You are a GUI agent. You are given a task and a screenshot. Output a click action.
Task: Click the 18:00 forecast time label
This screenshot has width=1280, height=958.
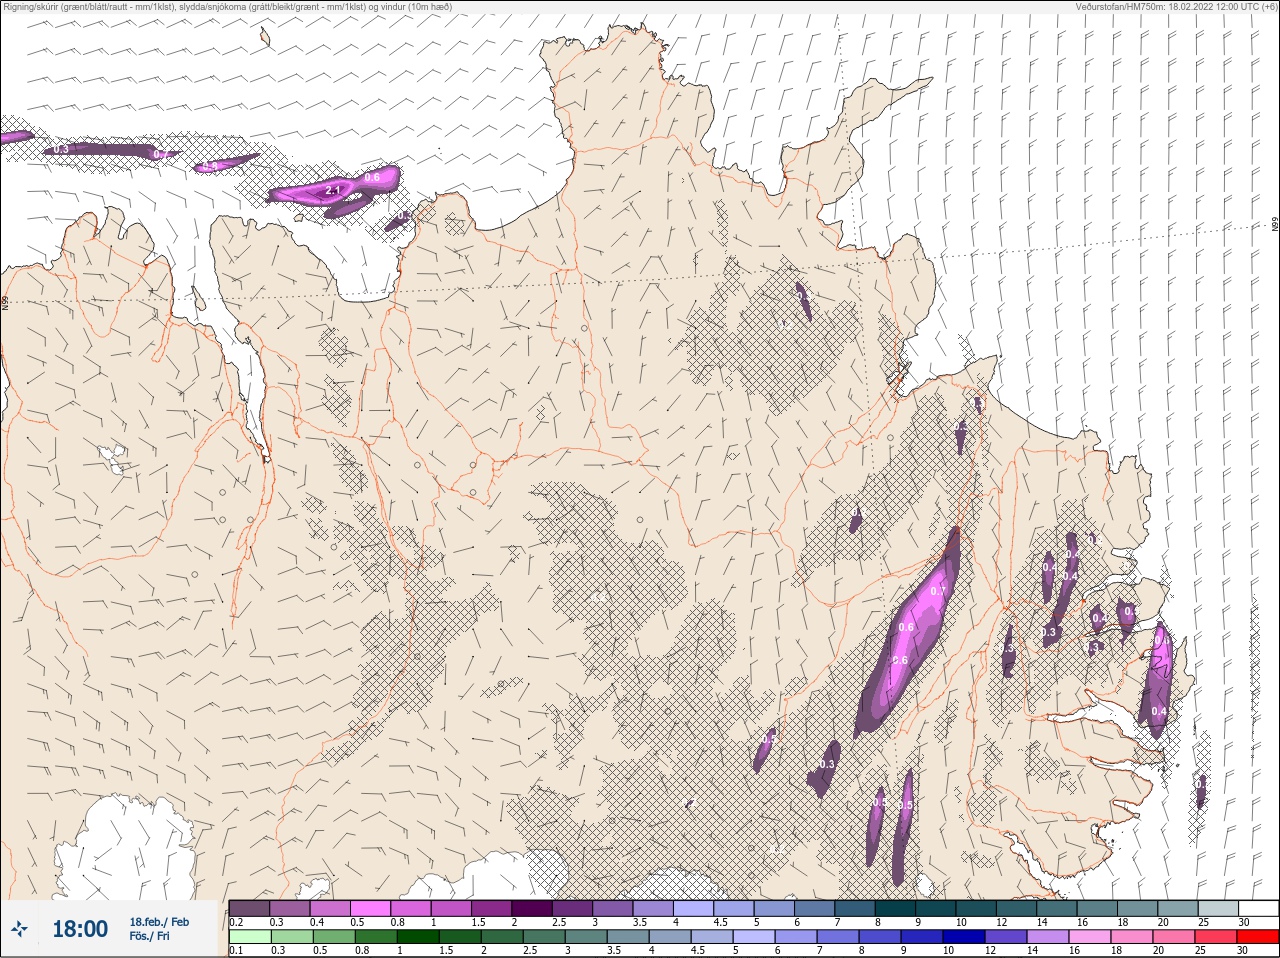[80, 929]
